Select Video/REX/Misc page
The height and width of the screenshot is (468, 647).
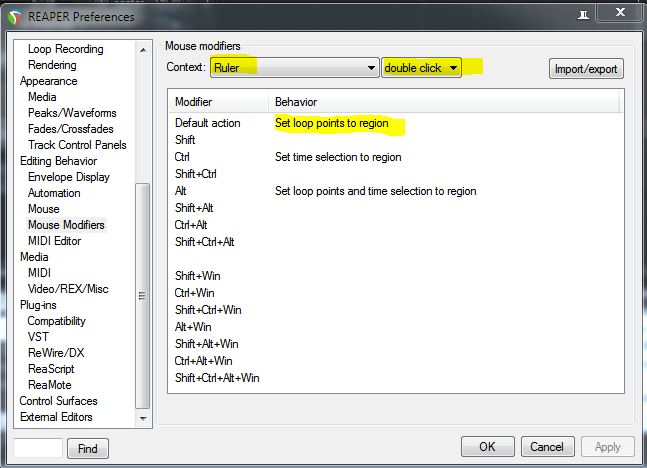point(68,289)
